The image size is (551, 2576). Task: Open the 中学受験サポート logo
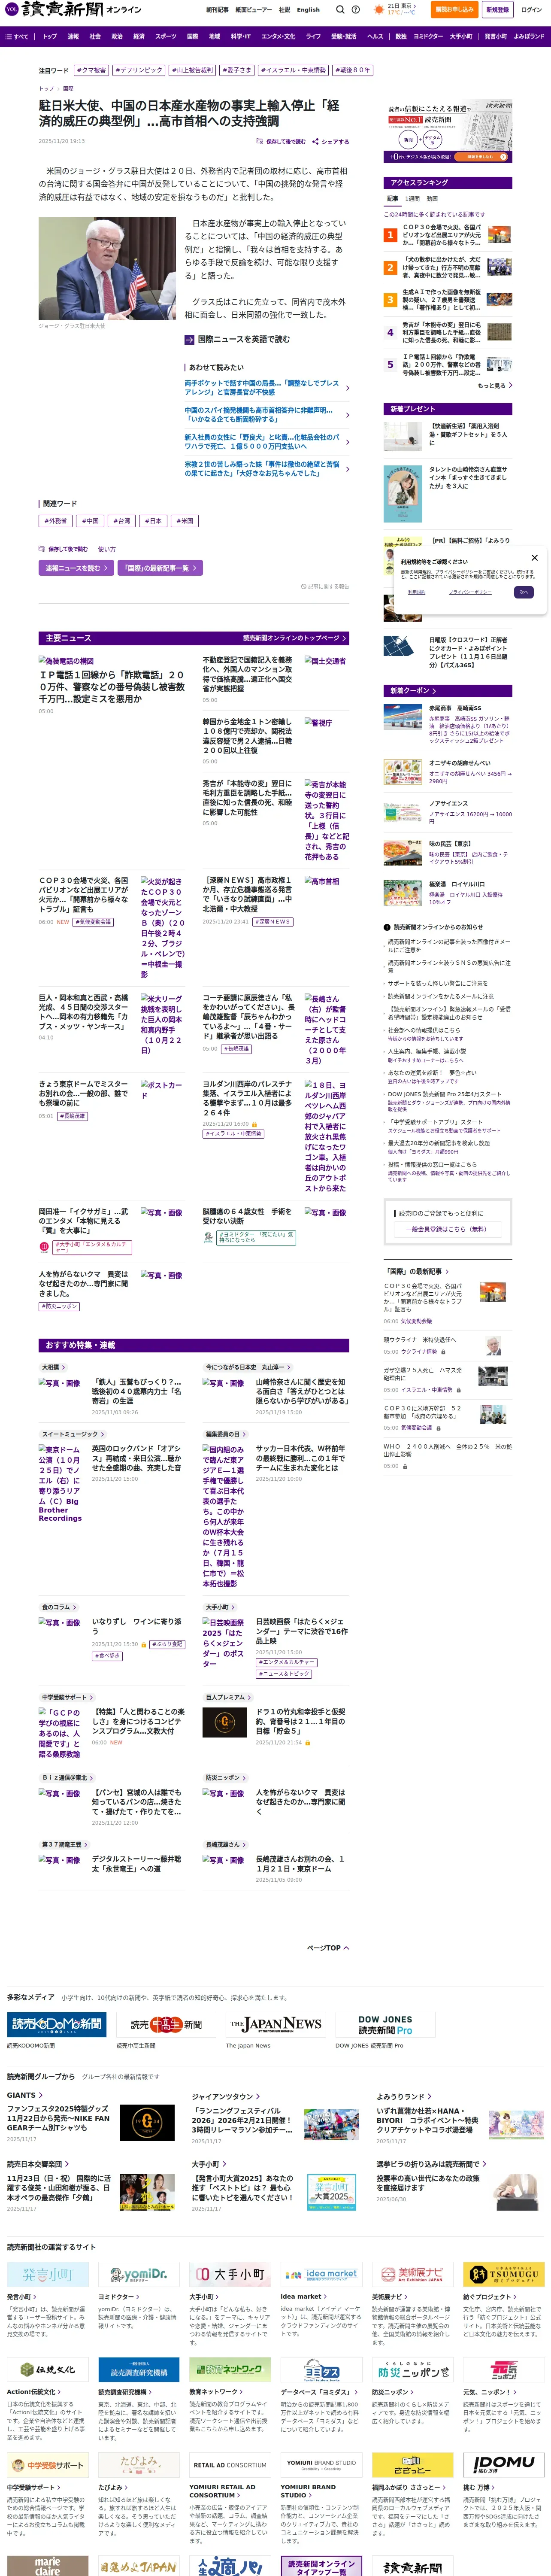point(47,2465)
